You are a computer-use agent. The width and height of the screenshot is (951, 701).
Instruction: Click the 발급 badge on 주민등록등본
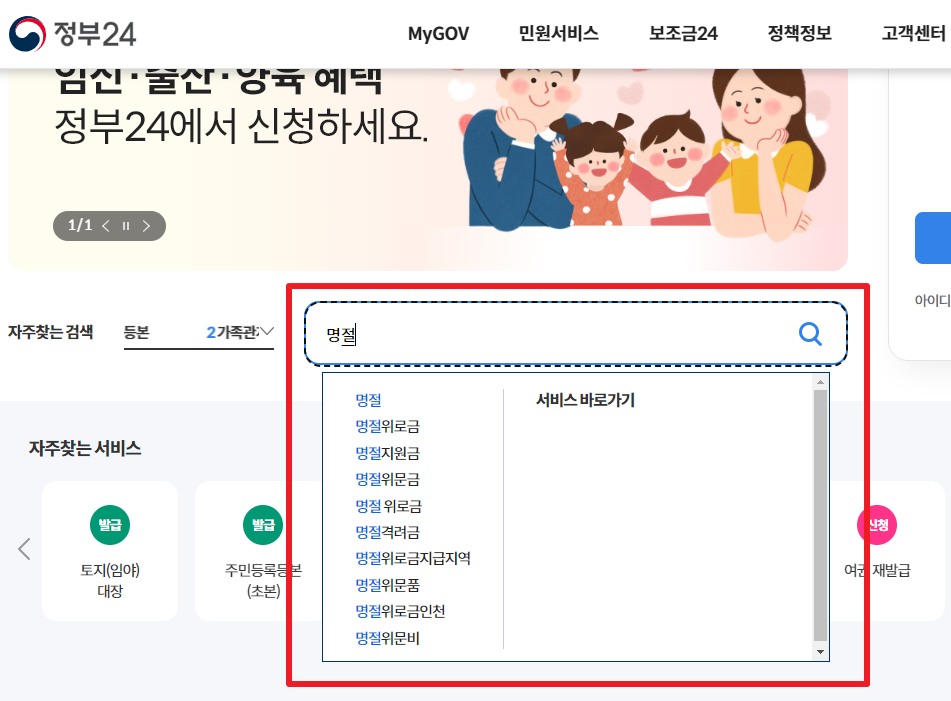(263, 525)
